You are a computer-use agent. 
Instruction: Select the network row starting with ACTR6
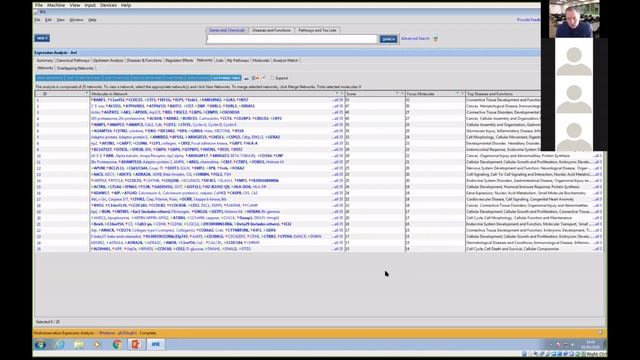click(x=318, y=187)
